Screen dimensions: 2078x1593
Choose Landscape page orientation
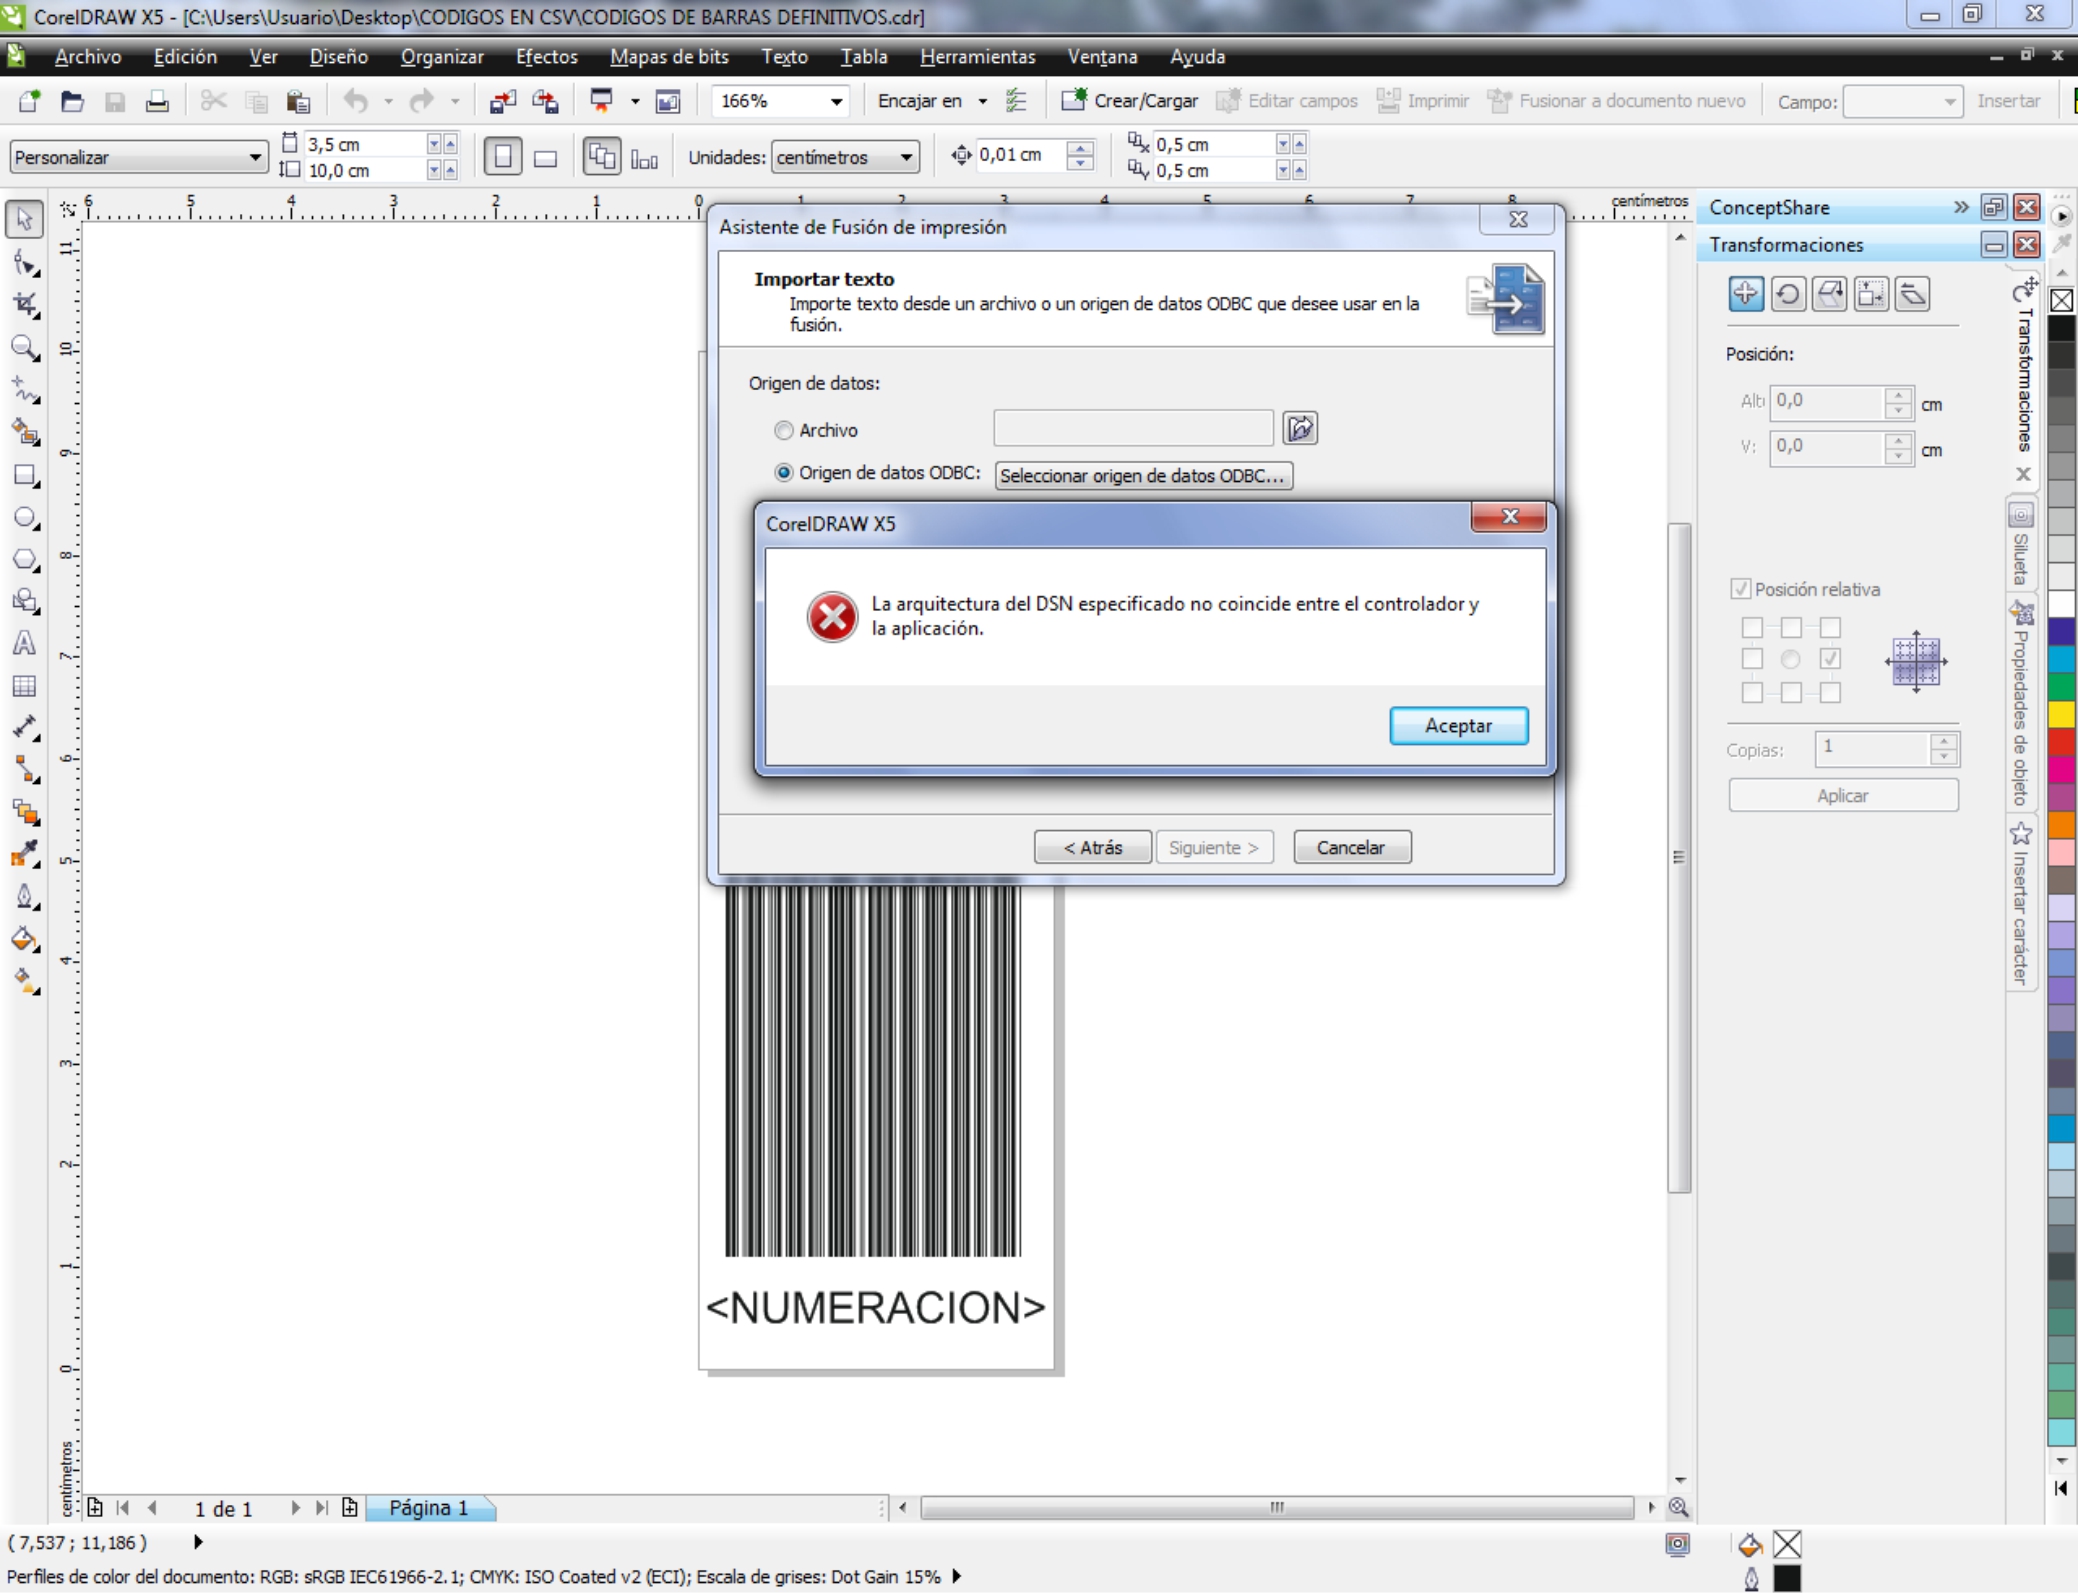point(545,157)
